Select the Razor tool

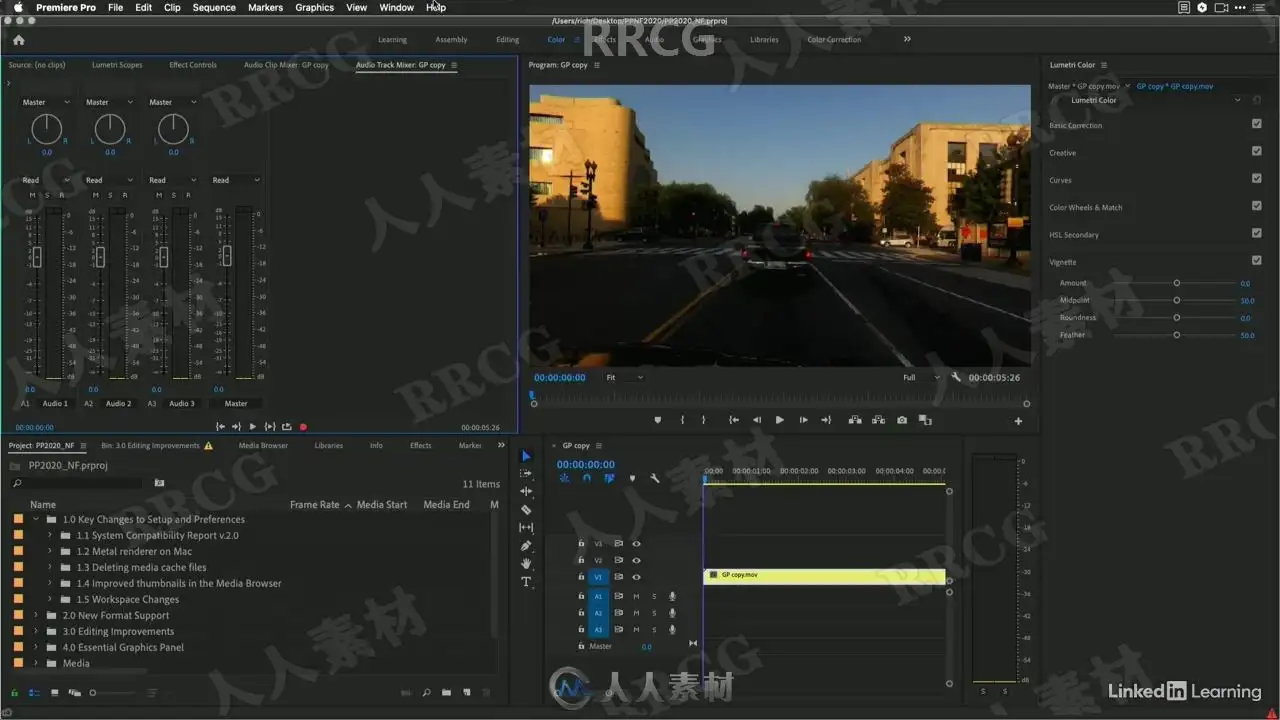click(x=526, y=510)
